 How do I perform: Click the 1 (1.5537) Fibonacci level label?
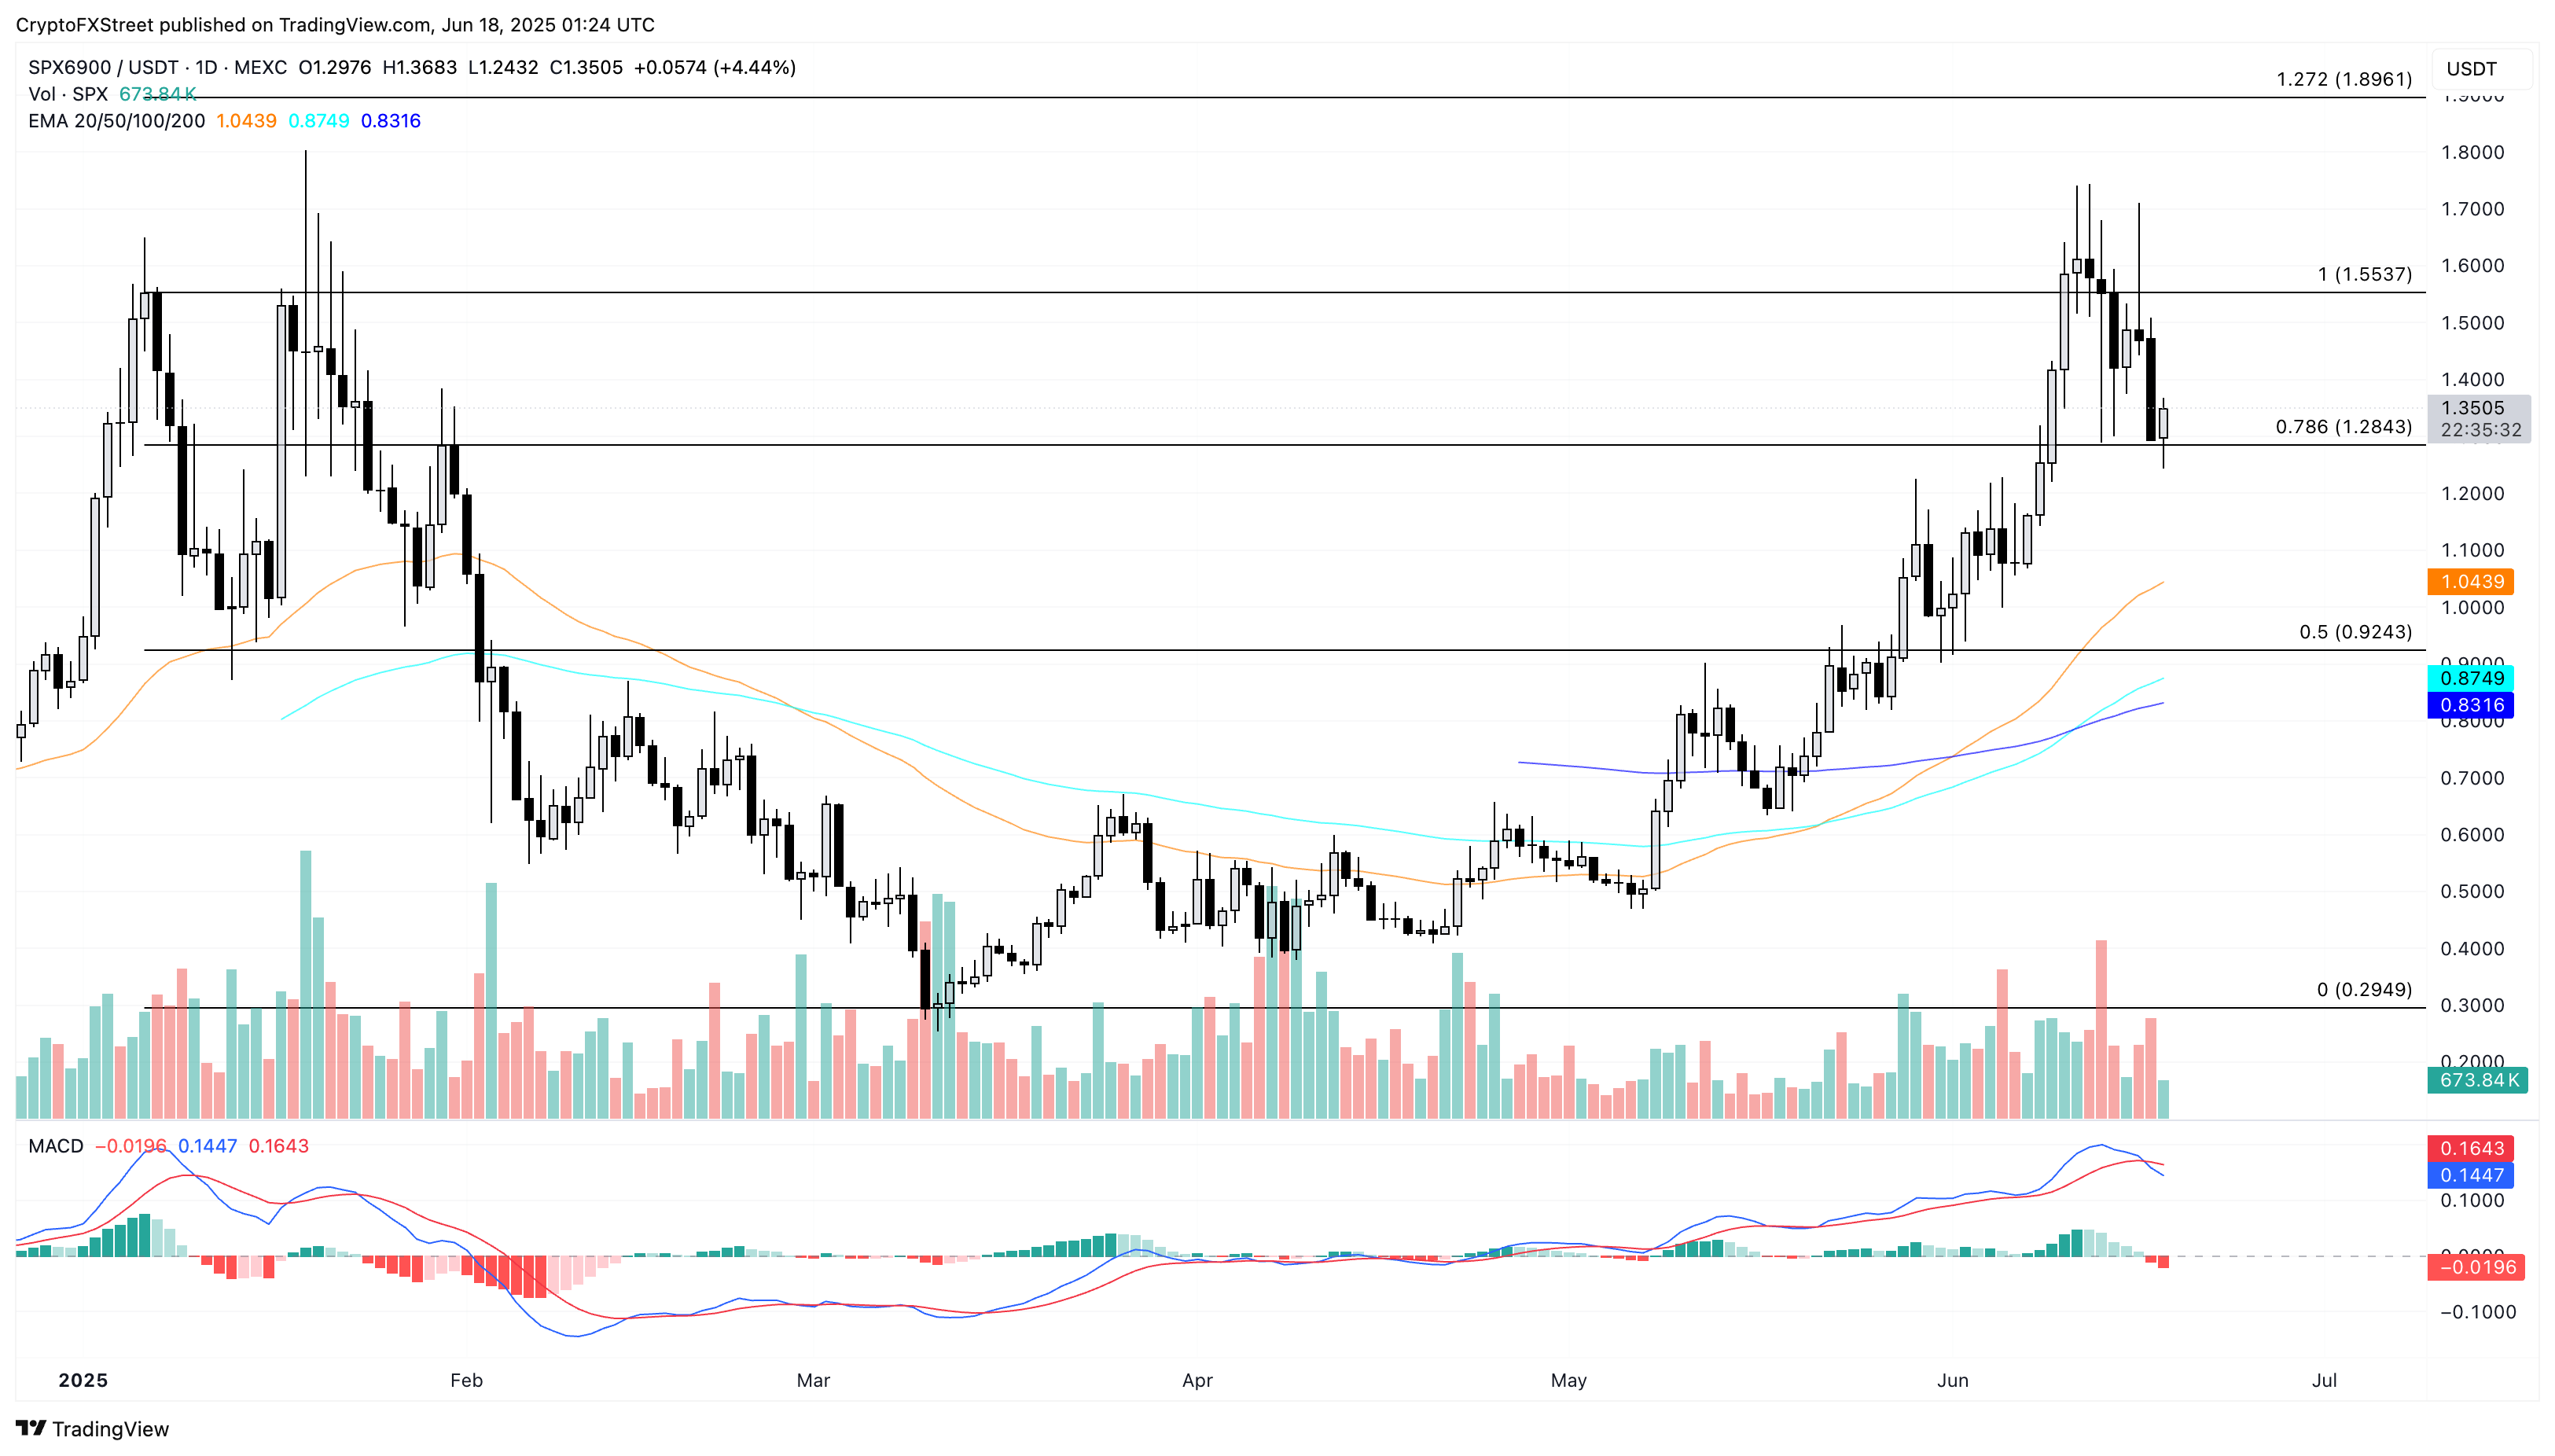point(2364,274)
